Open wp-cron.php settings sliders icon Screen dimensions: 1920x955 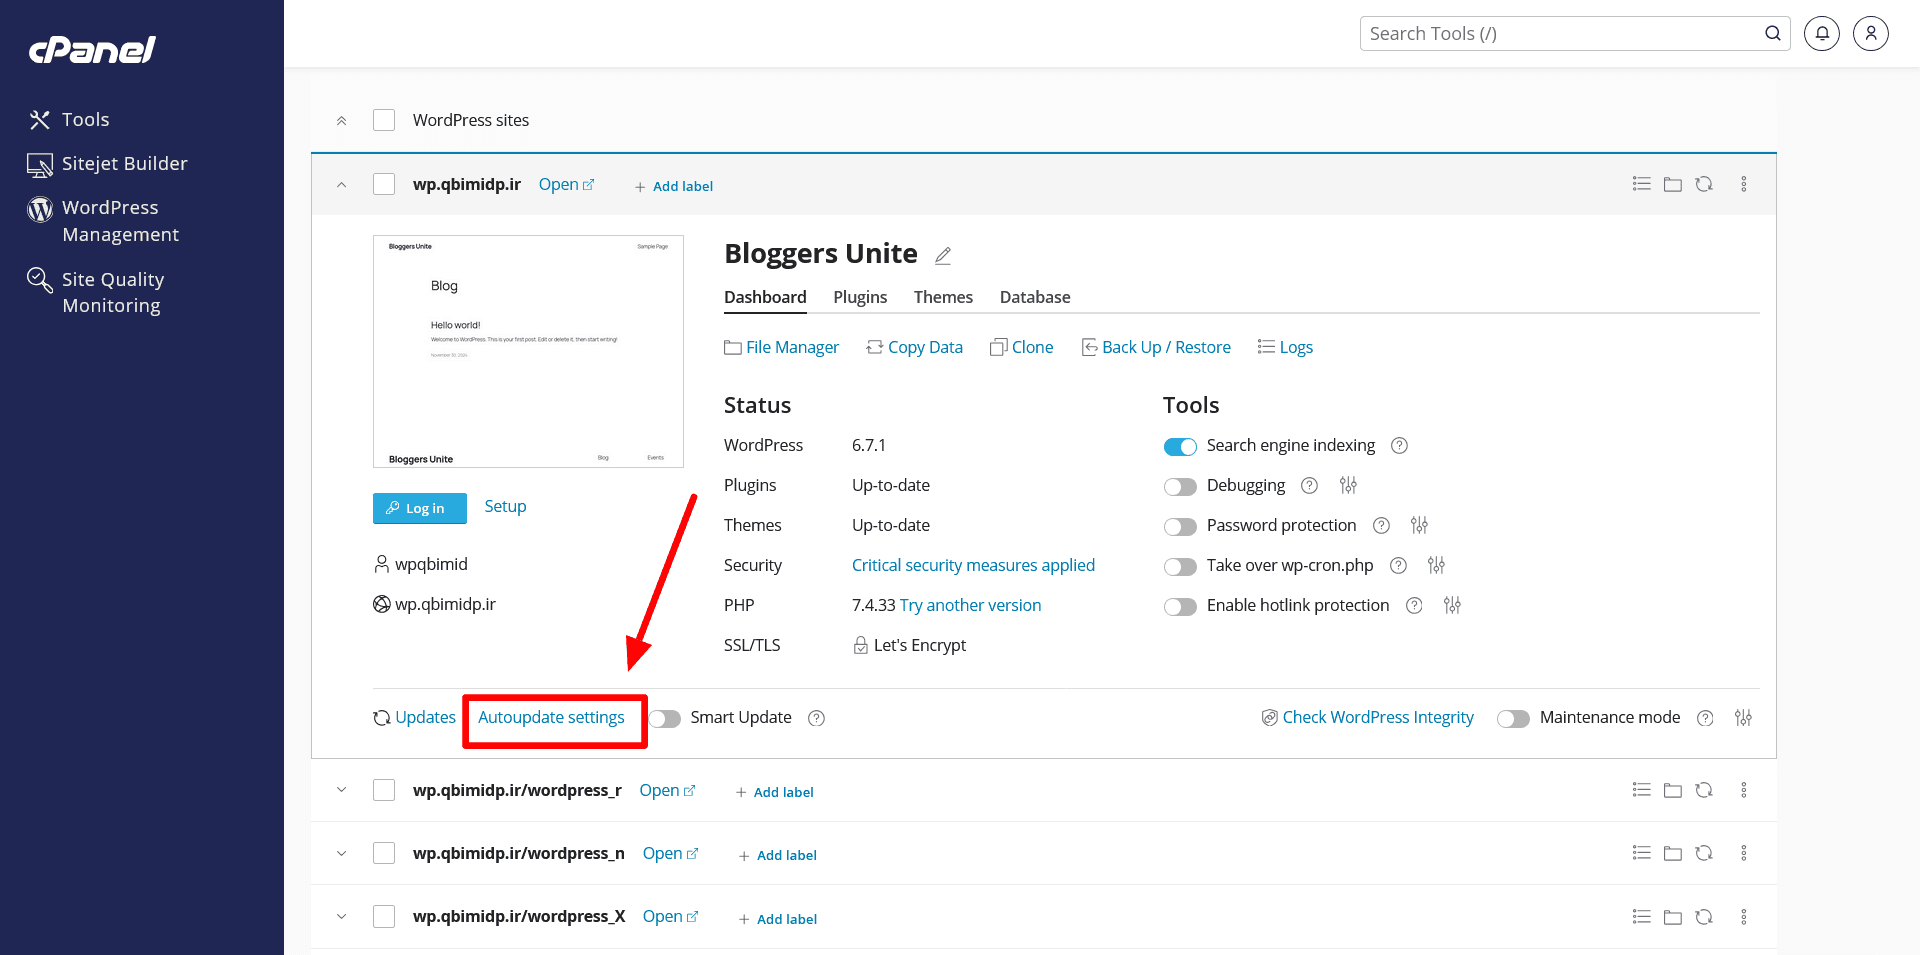(1436, 565)
